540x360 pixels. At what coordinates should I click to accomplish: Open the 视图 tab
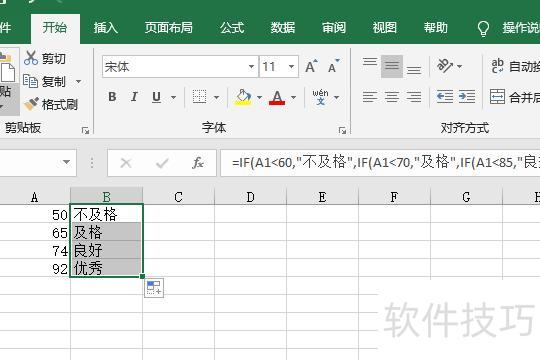point(385,28)
